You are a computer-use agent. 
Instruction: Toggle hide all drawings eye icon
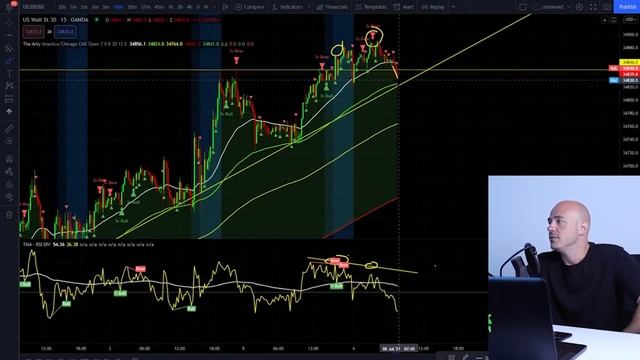click(9, 197)
